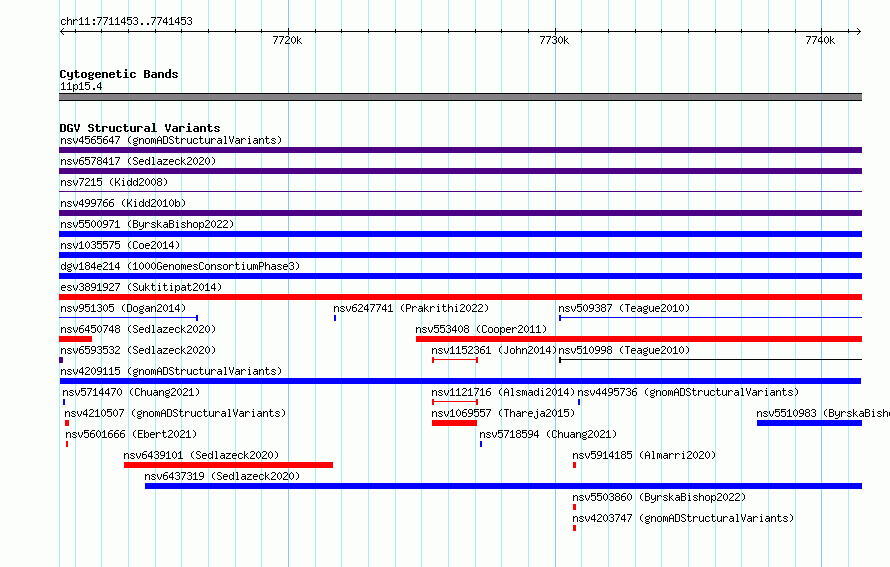Click the nsv5601666 (Ebert2021) label
The width and height of the screenshot is (890, 567).
pyautogui.click(x=131, y=434)
